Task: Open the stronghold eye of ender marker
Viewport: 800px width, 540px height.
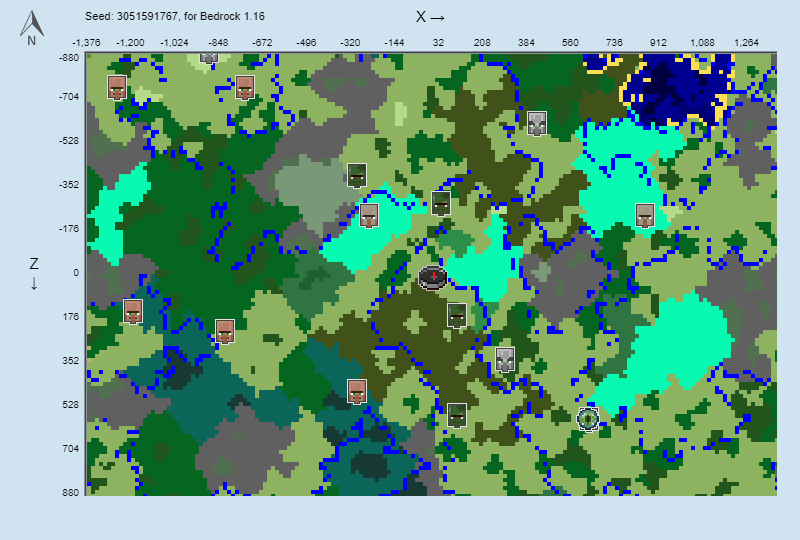Action: (588, 419)
